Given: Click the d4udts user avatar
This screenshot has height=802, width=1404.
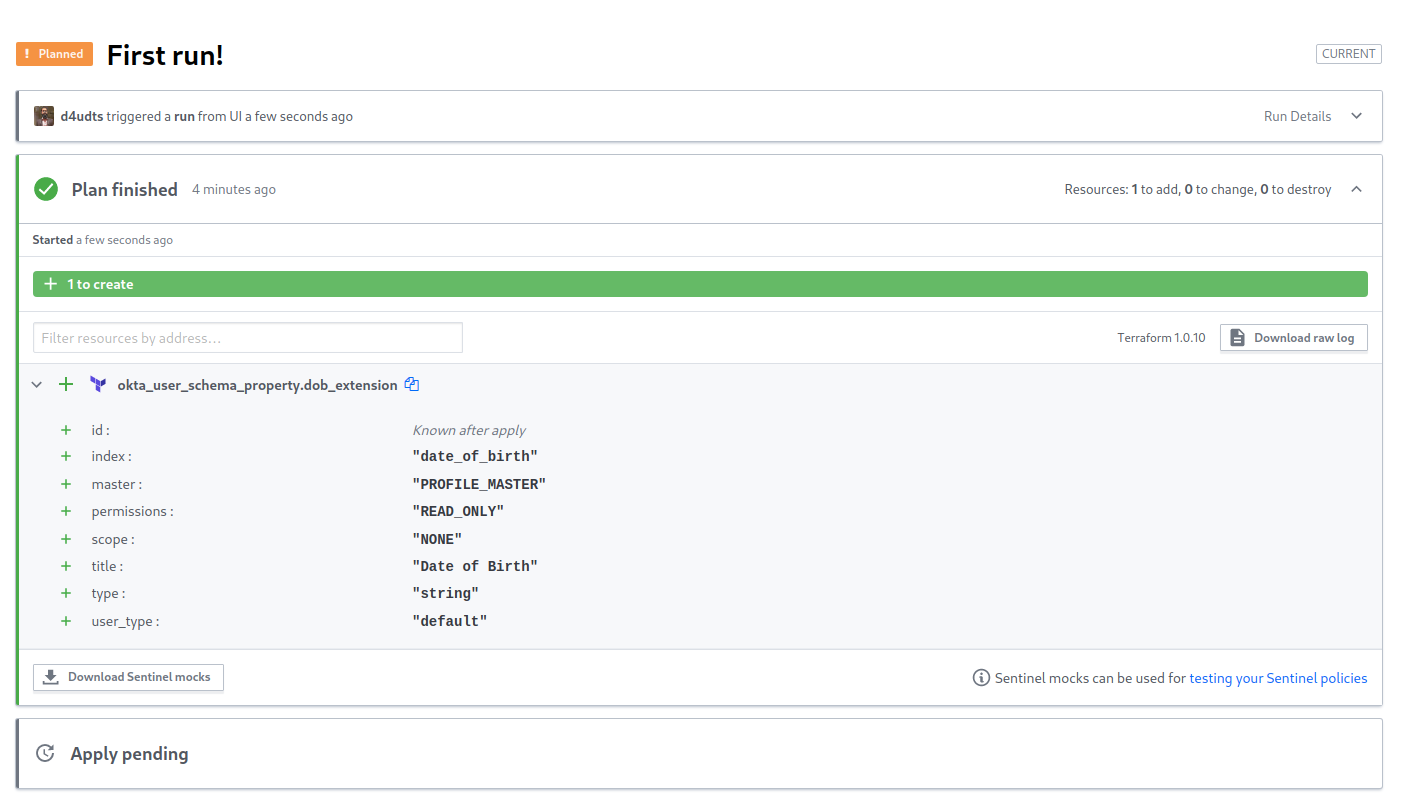Looking at the screenshot, I should 44,116.
